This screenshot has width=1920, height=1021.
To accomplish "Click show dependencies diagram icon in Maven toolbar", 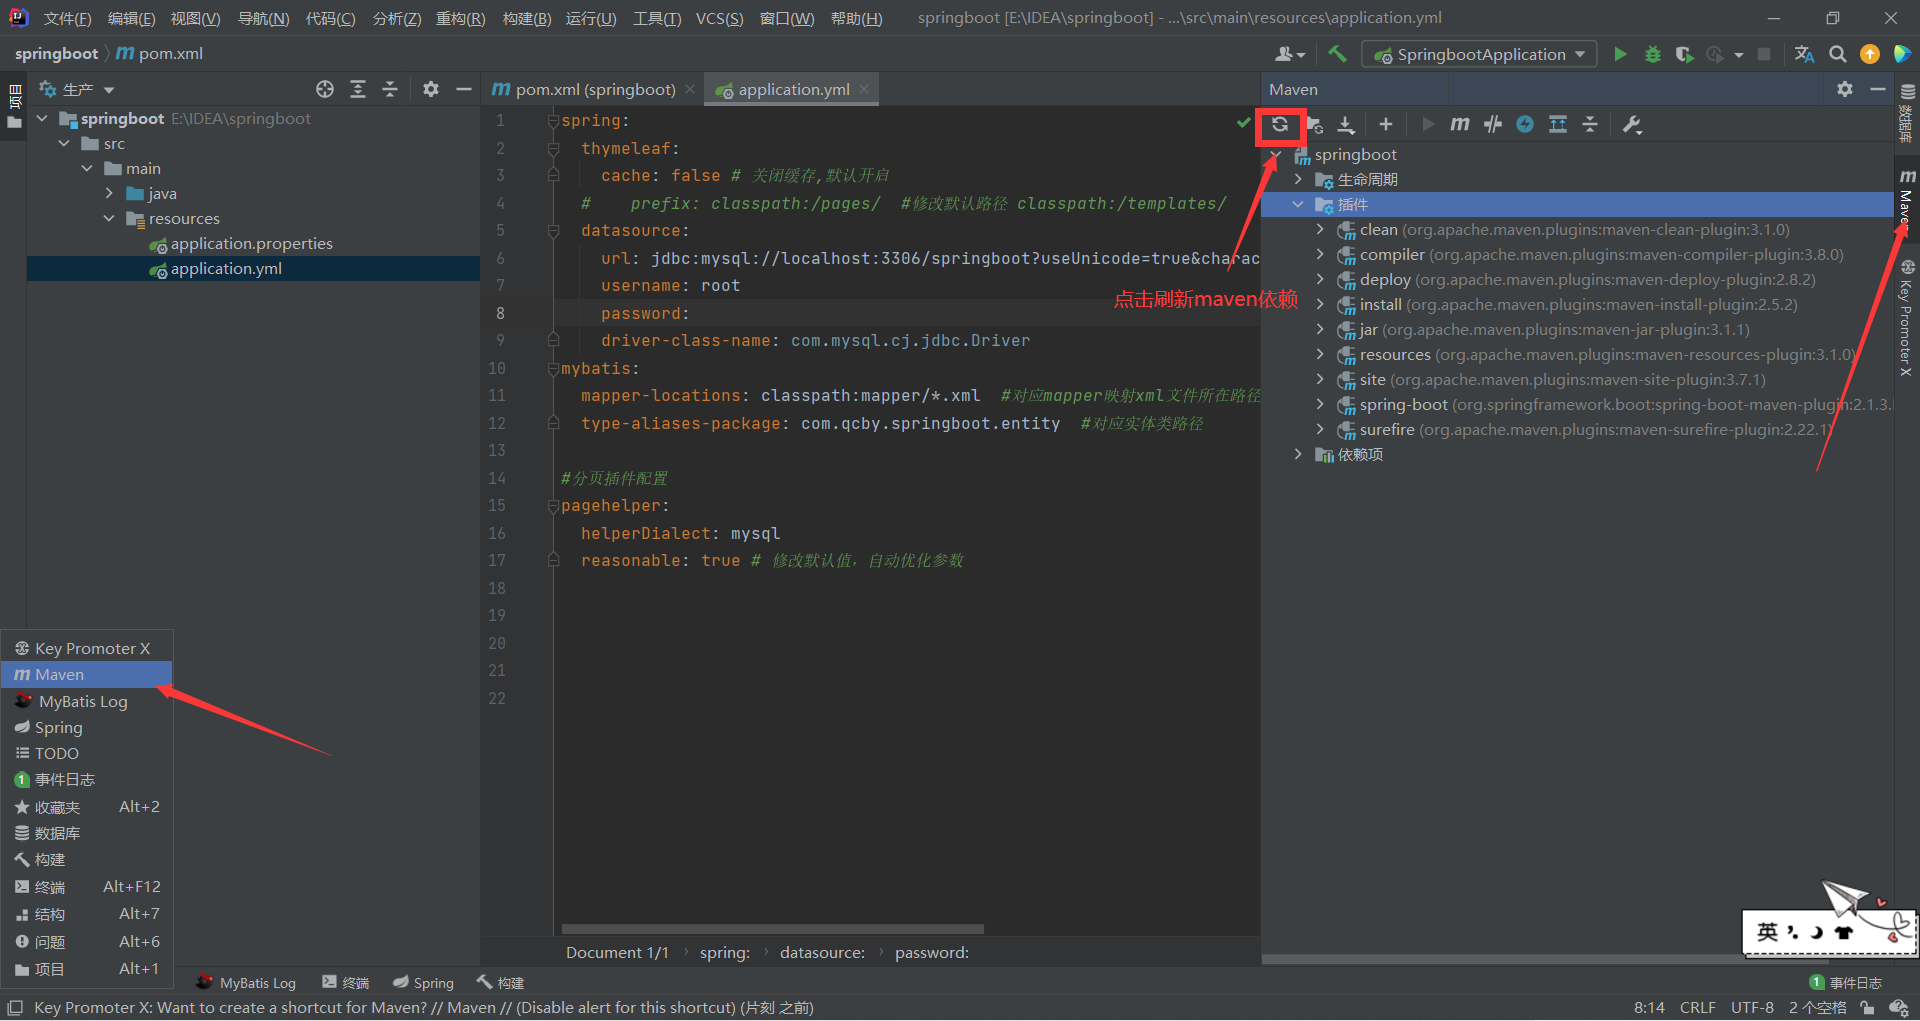I will (1558, 124).
